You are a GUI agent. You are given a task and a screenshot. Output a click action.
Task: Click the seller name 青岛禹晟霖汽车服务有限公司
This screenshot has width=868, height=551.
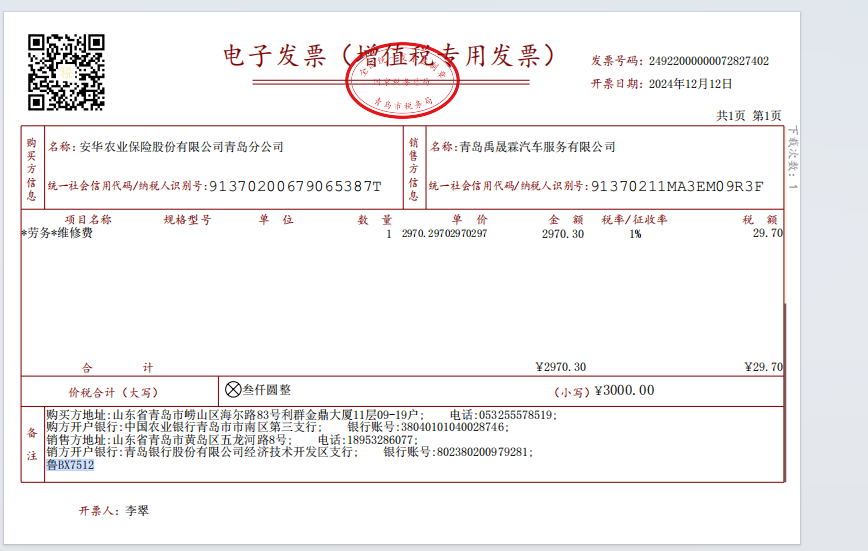[x=537, y=147]
